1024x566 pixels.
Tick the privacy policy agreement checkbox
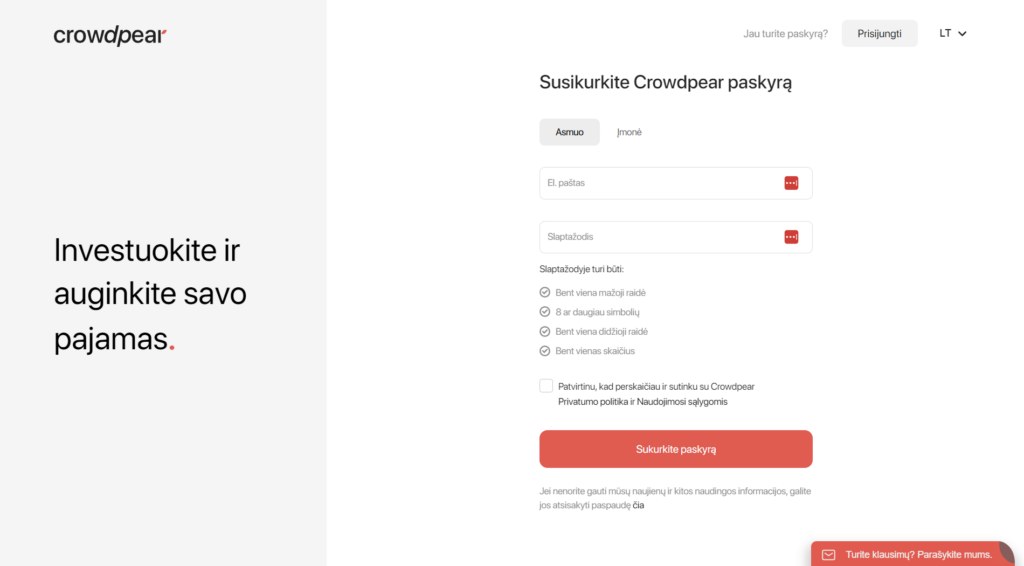point(546,386)
